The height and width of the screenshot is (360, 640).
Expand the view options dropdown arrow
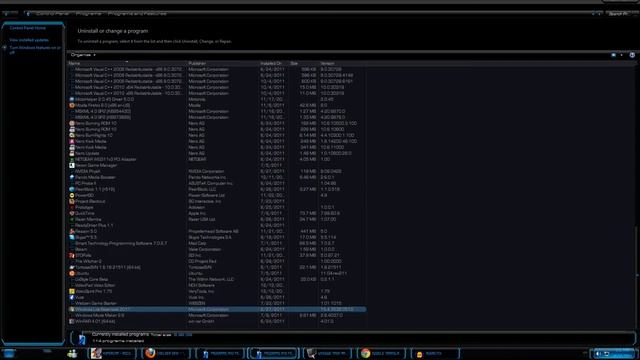[x=622, y=55]
